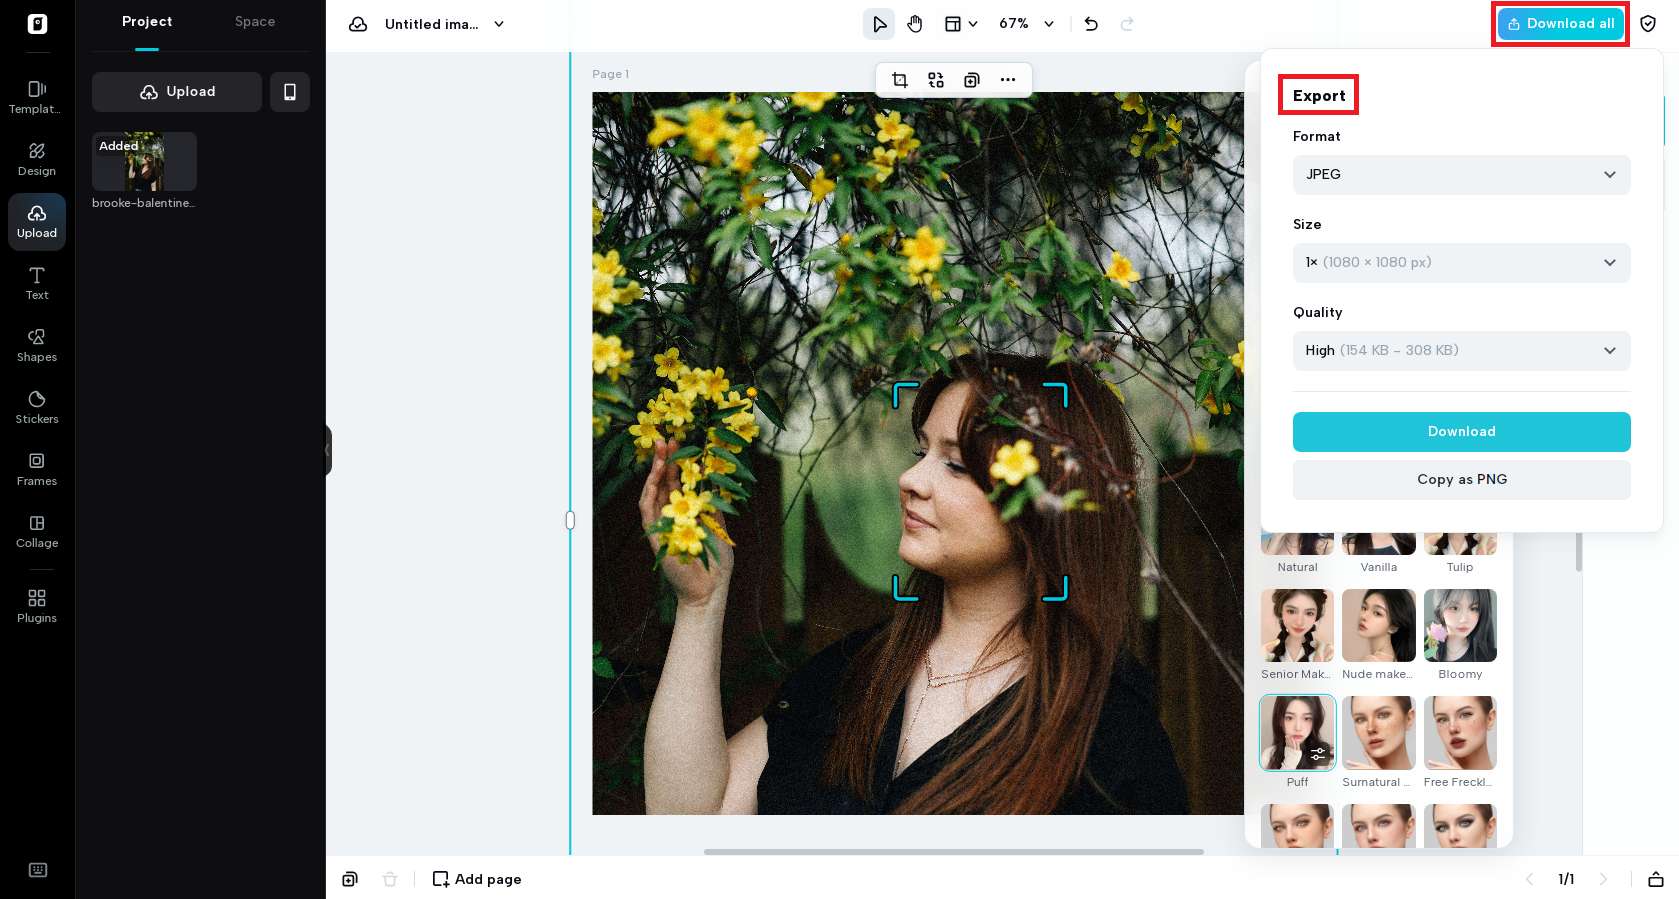This screenshot has height=899, width=1679.
Task: Click Copy as PNG
Action: (x=1461, y=480)
